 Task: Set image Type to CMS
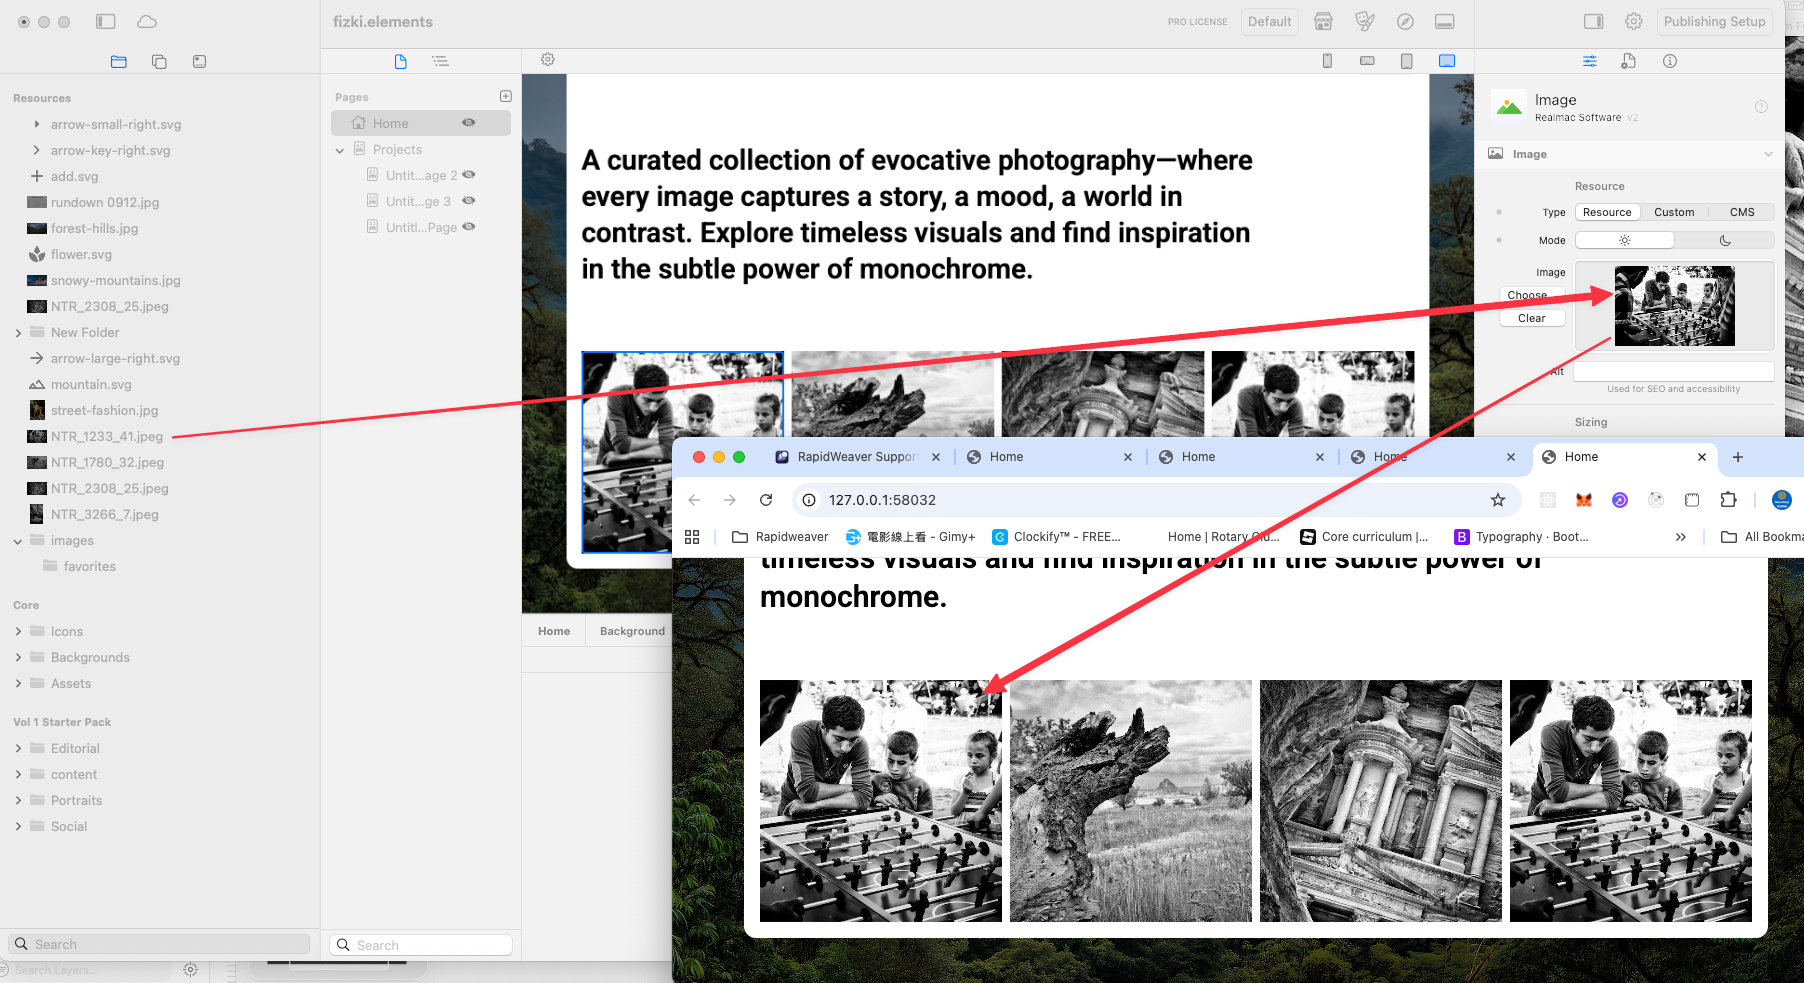pyautogui.click(x=1742, y=212)
